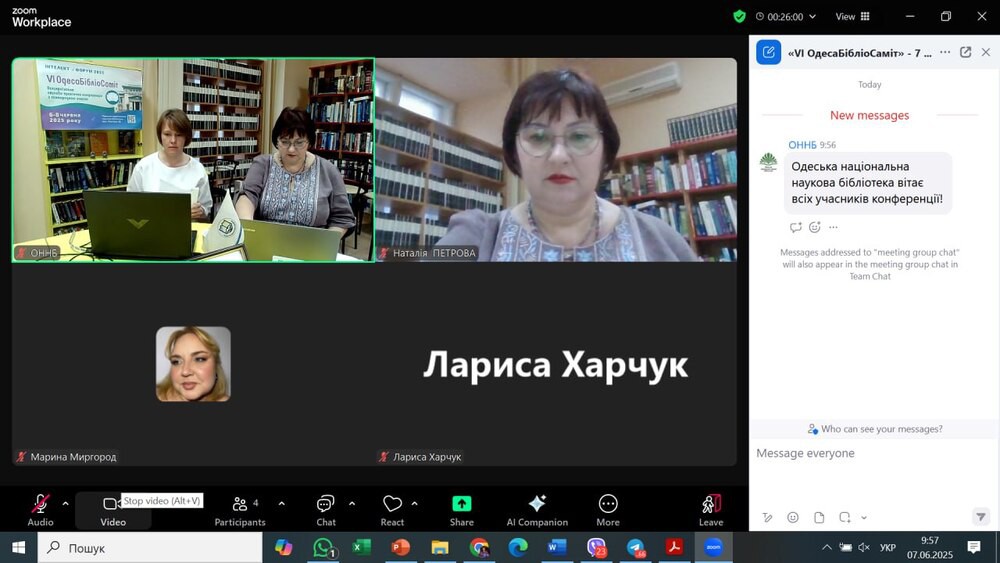Click the Message everyone input field
Image resolution: width=1000 pixels, height=563 pixels.
[860, 454]
